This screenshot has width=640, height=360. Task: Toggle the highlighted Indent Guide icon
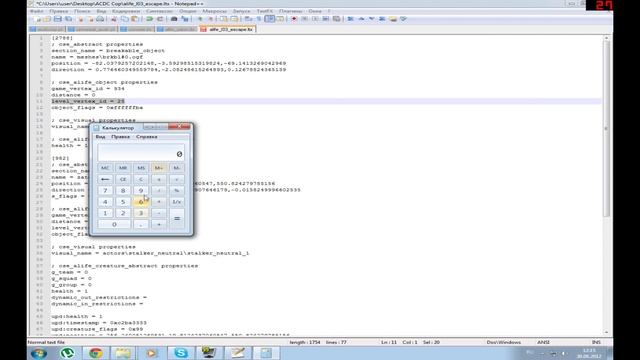point(270,19)
